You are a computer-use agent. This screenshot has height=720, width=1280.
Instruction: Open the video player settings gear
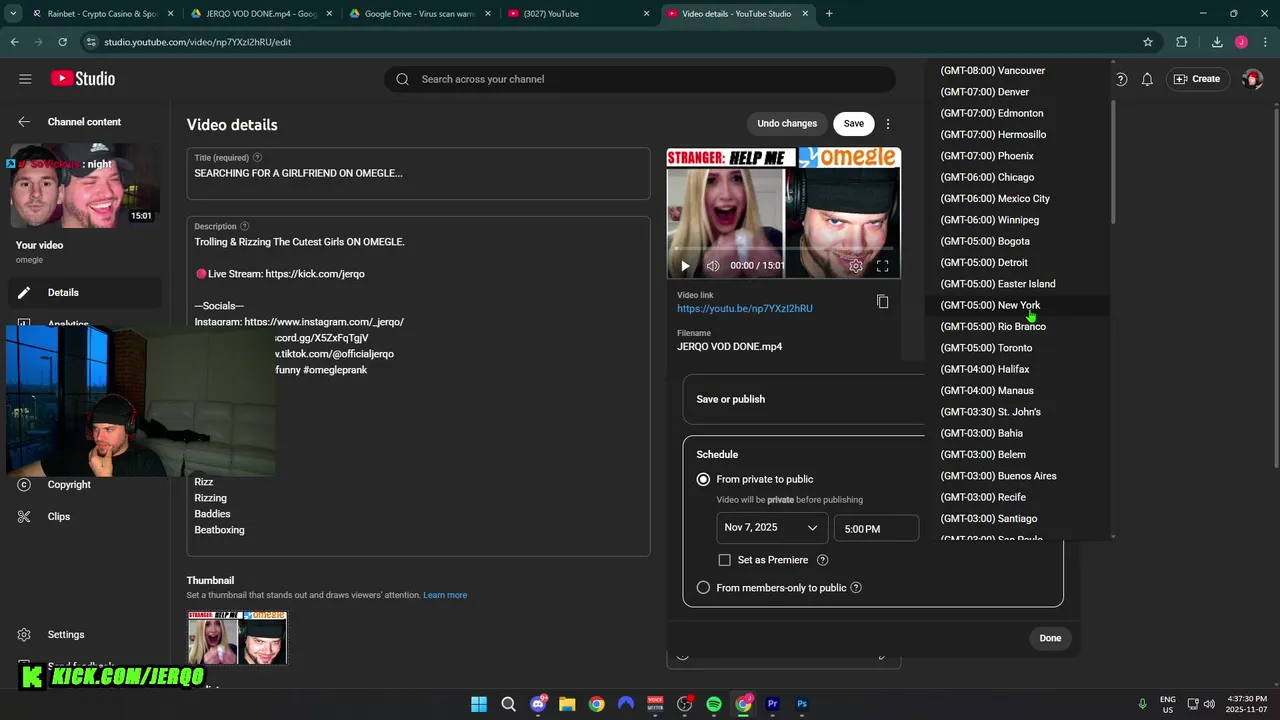[856, 266]
